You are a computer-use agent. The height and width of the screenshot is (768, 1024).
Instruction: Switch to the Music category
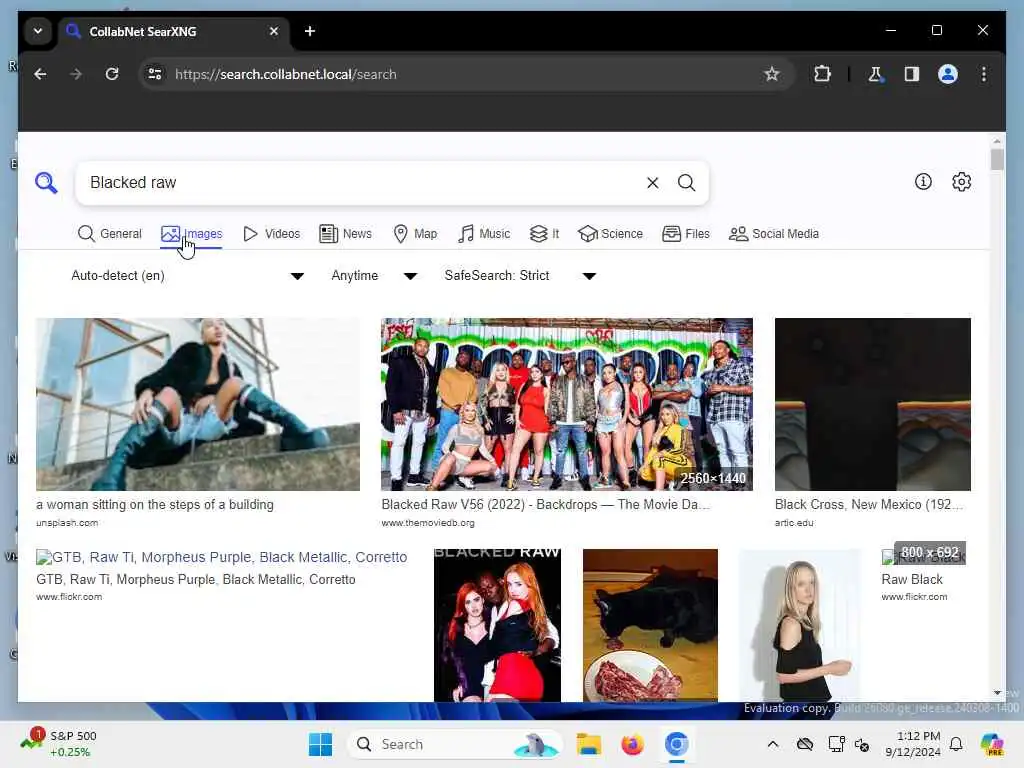[x=484, y=234]
